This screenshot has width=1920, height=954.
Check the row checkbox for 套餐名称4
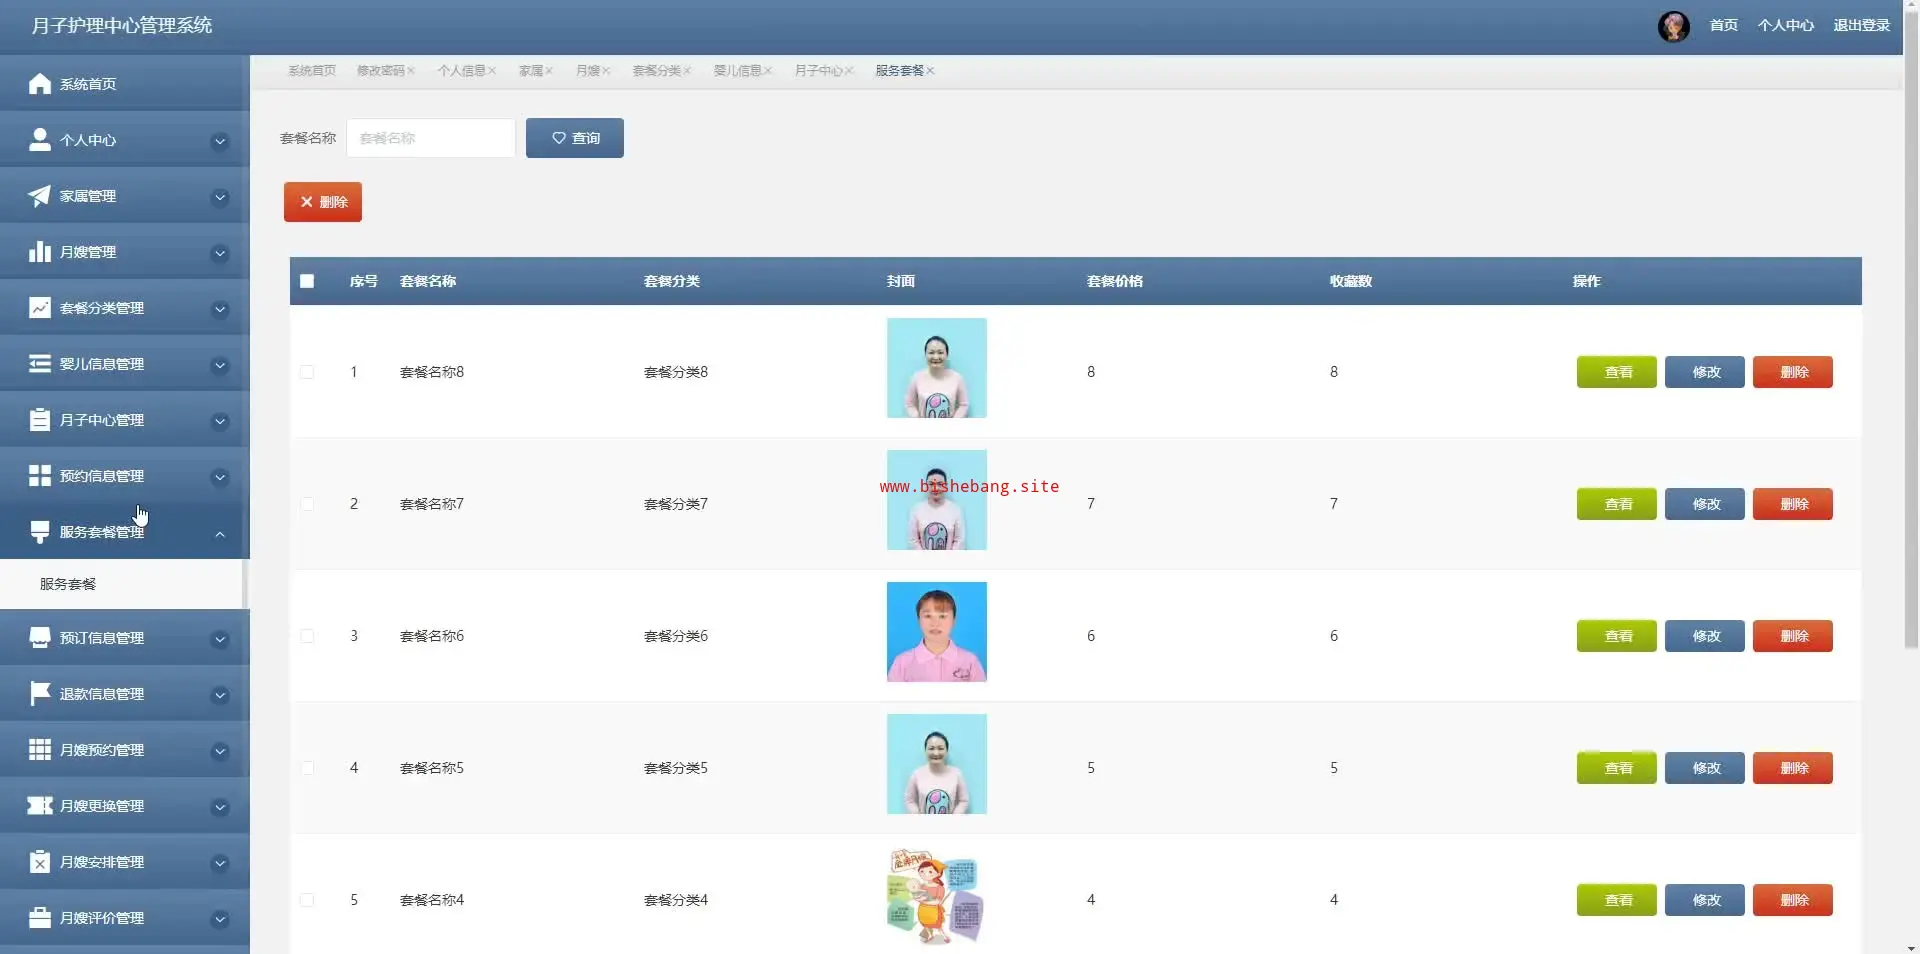tap(307, 900)
